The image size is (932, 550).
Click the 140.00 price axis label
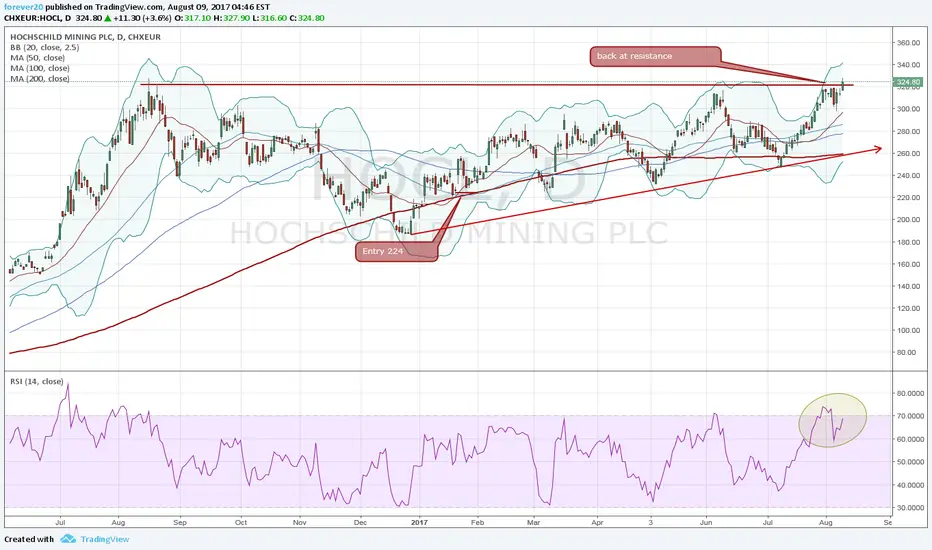(x=909, y=286)
